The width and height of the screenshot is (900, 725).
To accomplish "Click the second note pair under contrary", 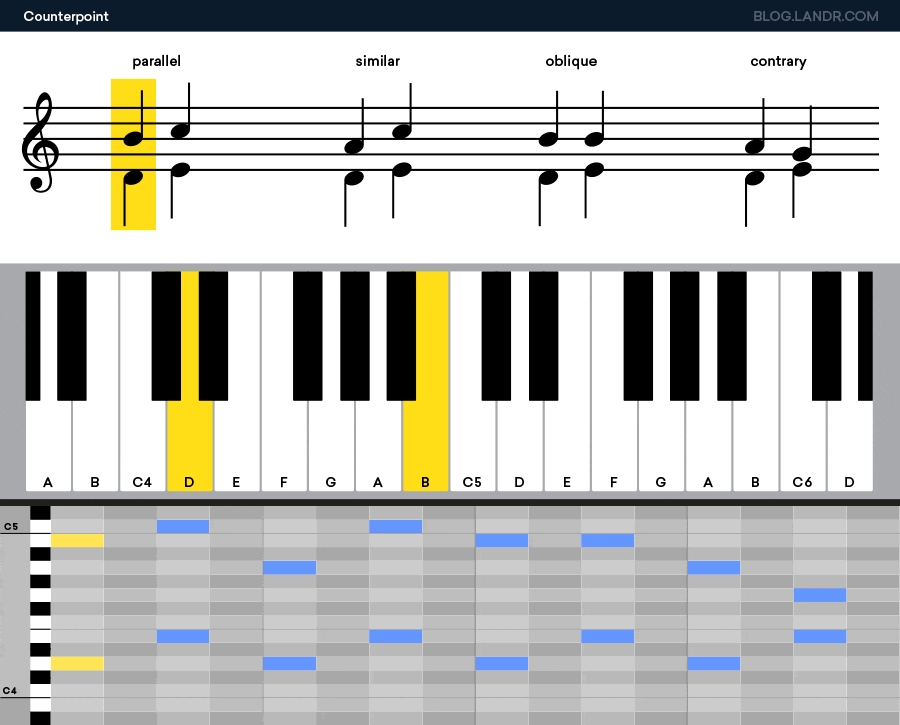I will (802, 161).
